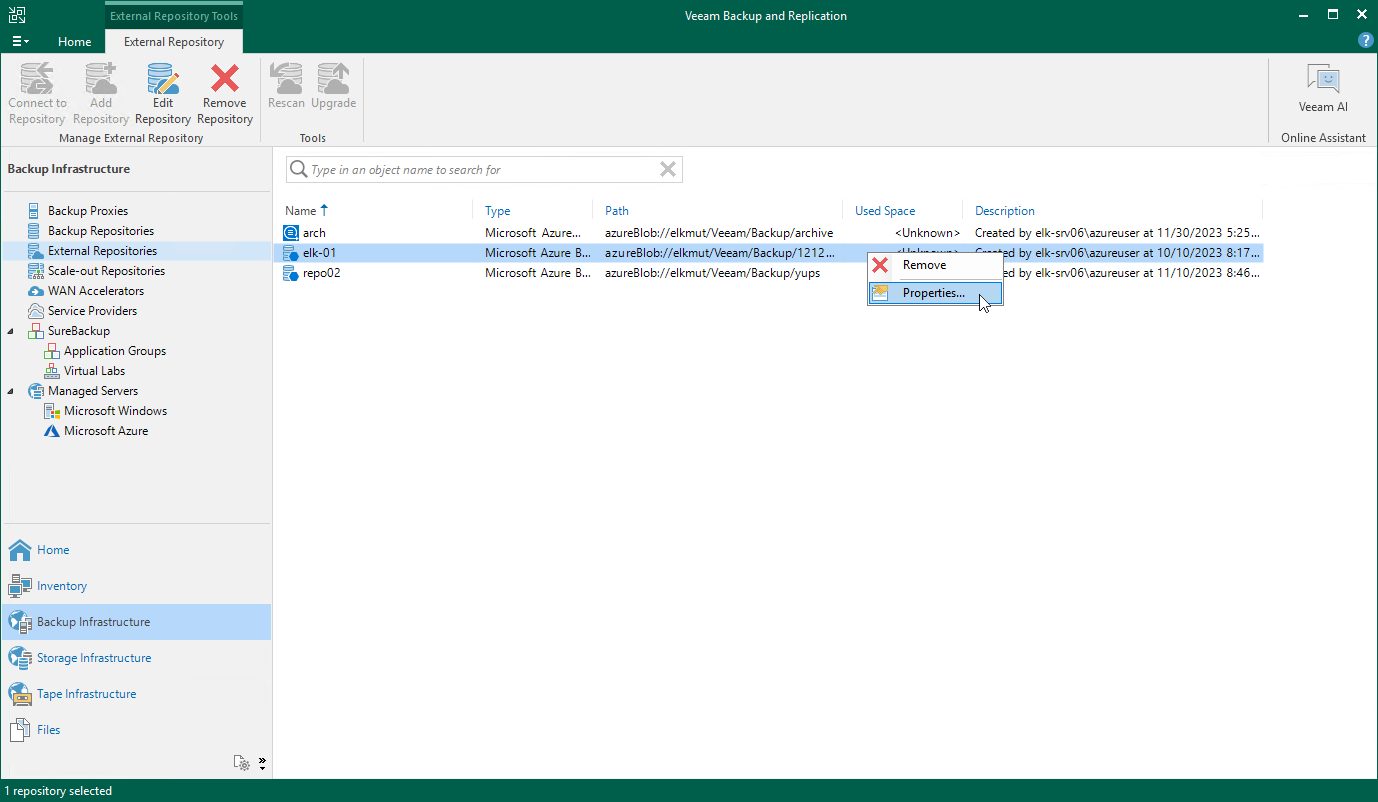Click path azureBlob://elkmut/Veeam/Backup/archive
The height and width of the screenshot is (802, 1378).
pos(719,233)
